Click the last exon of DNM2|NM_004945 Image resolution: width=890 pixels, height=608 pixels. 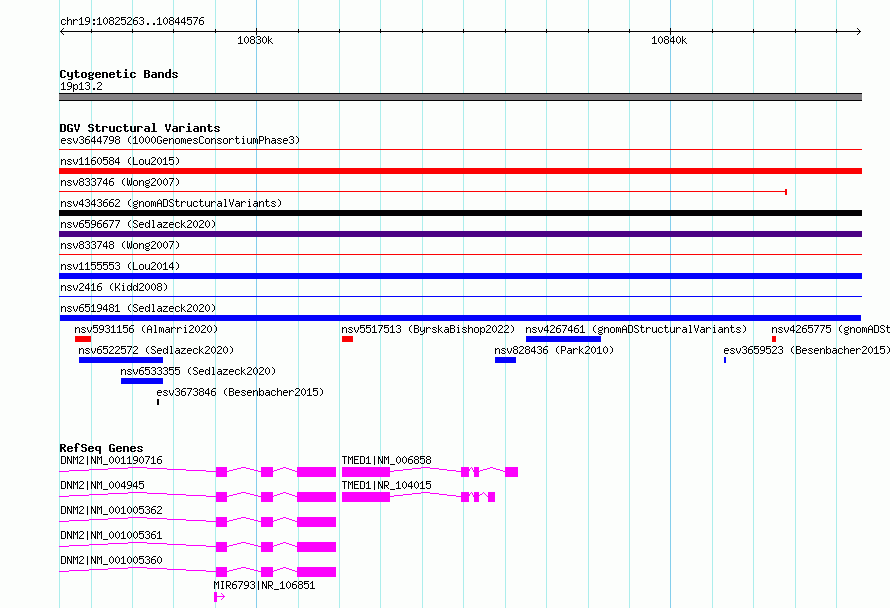[x=316, y=497]
